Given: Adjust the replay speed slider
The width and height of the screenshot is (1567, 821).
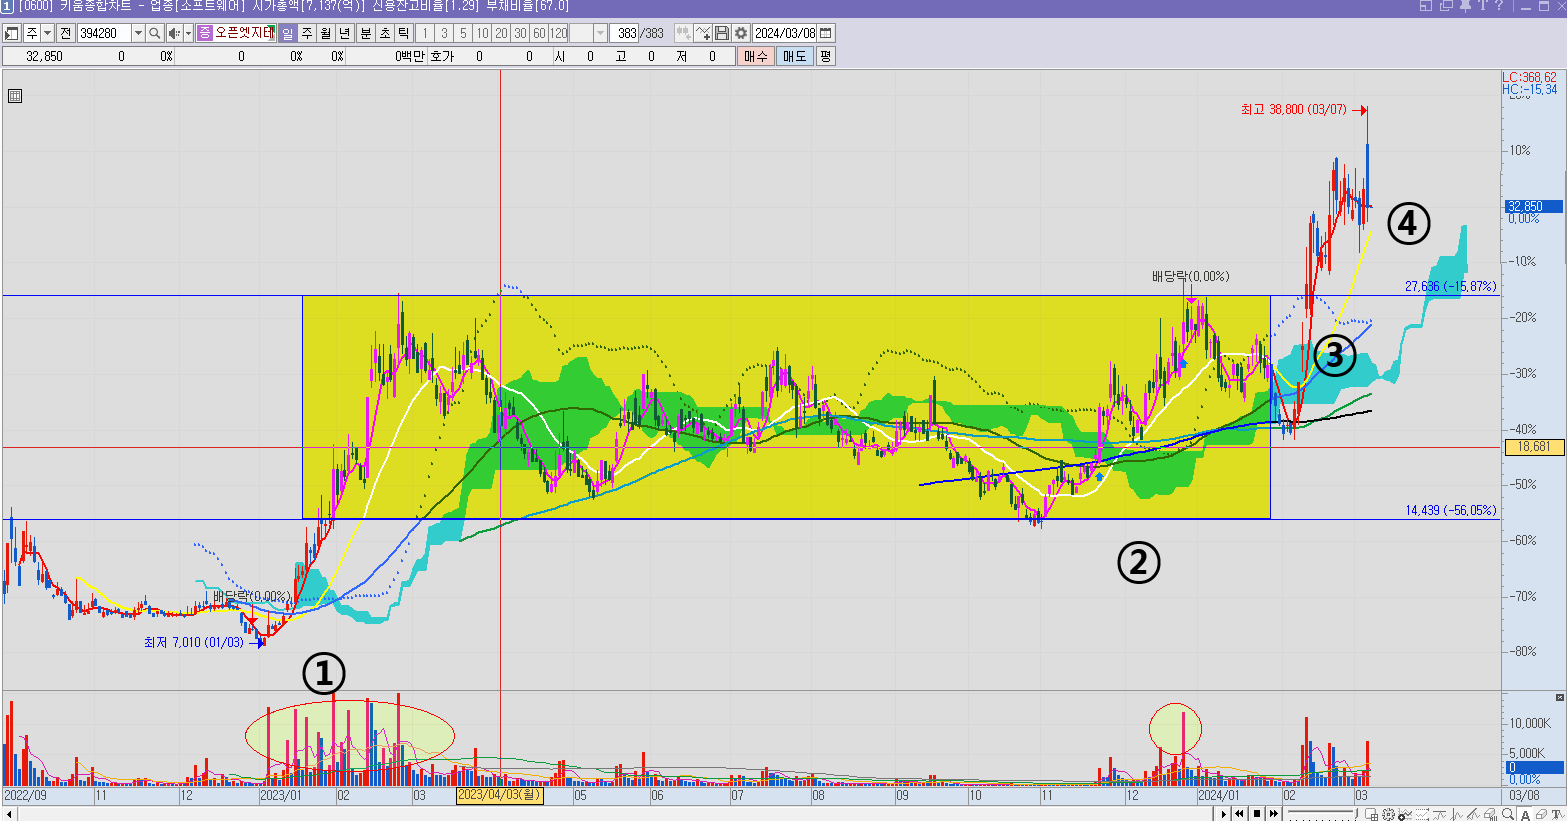Looking at the screenshot, I should pos(1323,813).
